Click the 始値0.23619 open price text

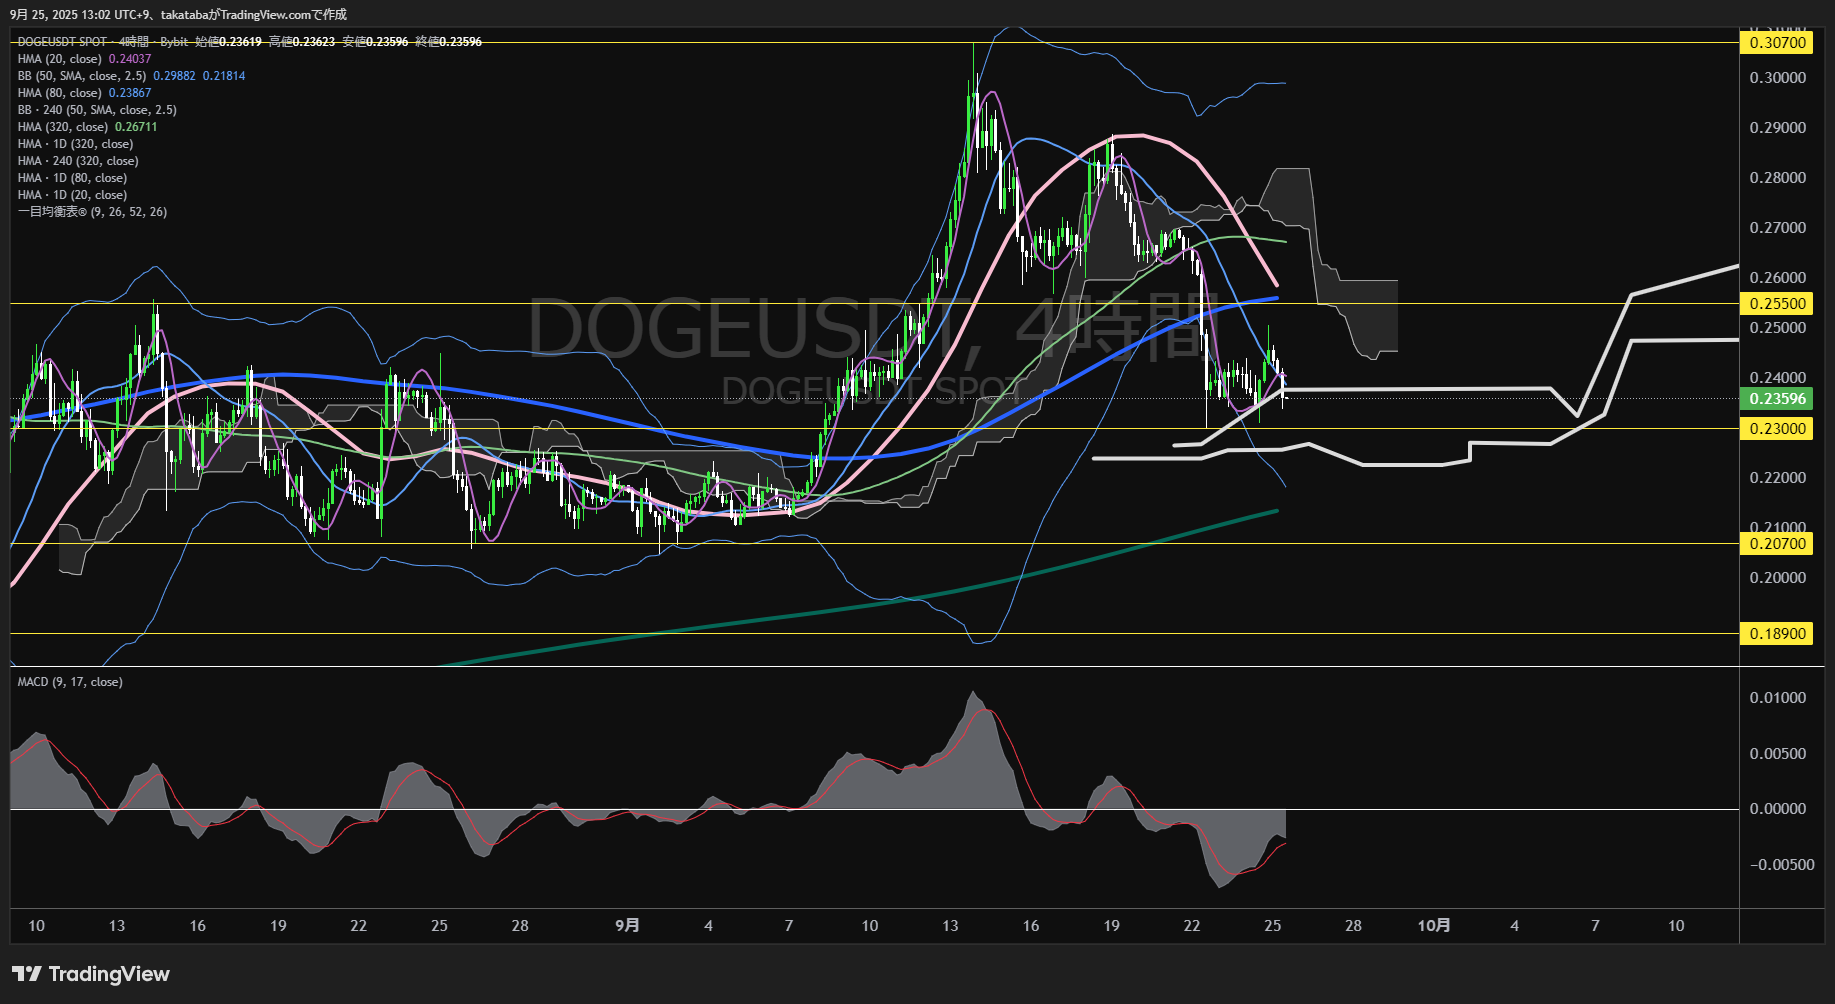point(228,42)
